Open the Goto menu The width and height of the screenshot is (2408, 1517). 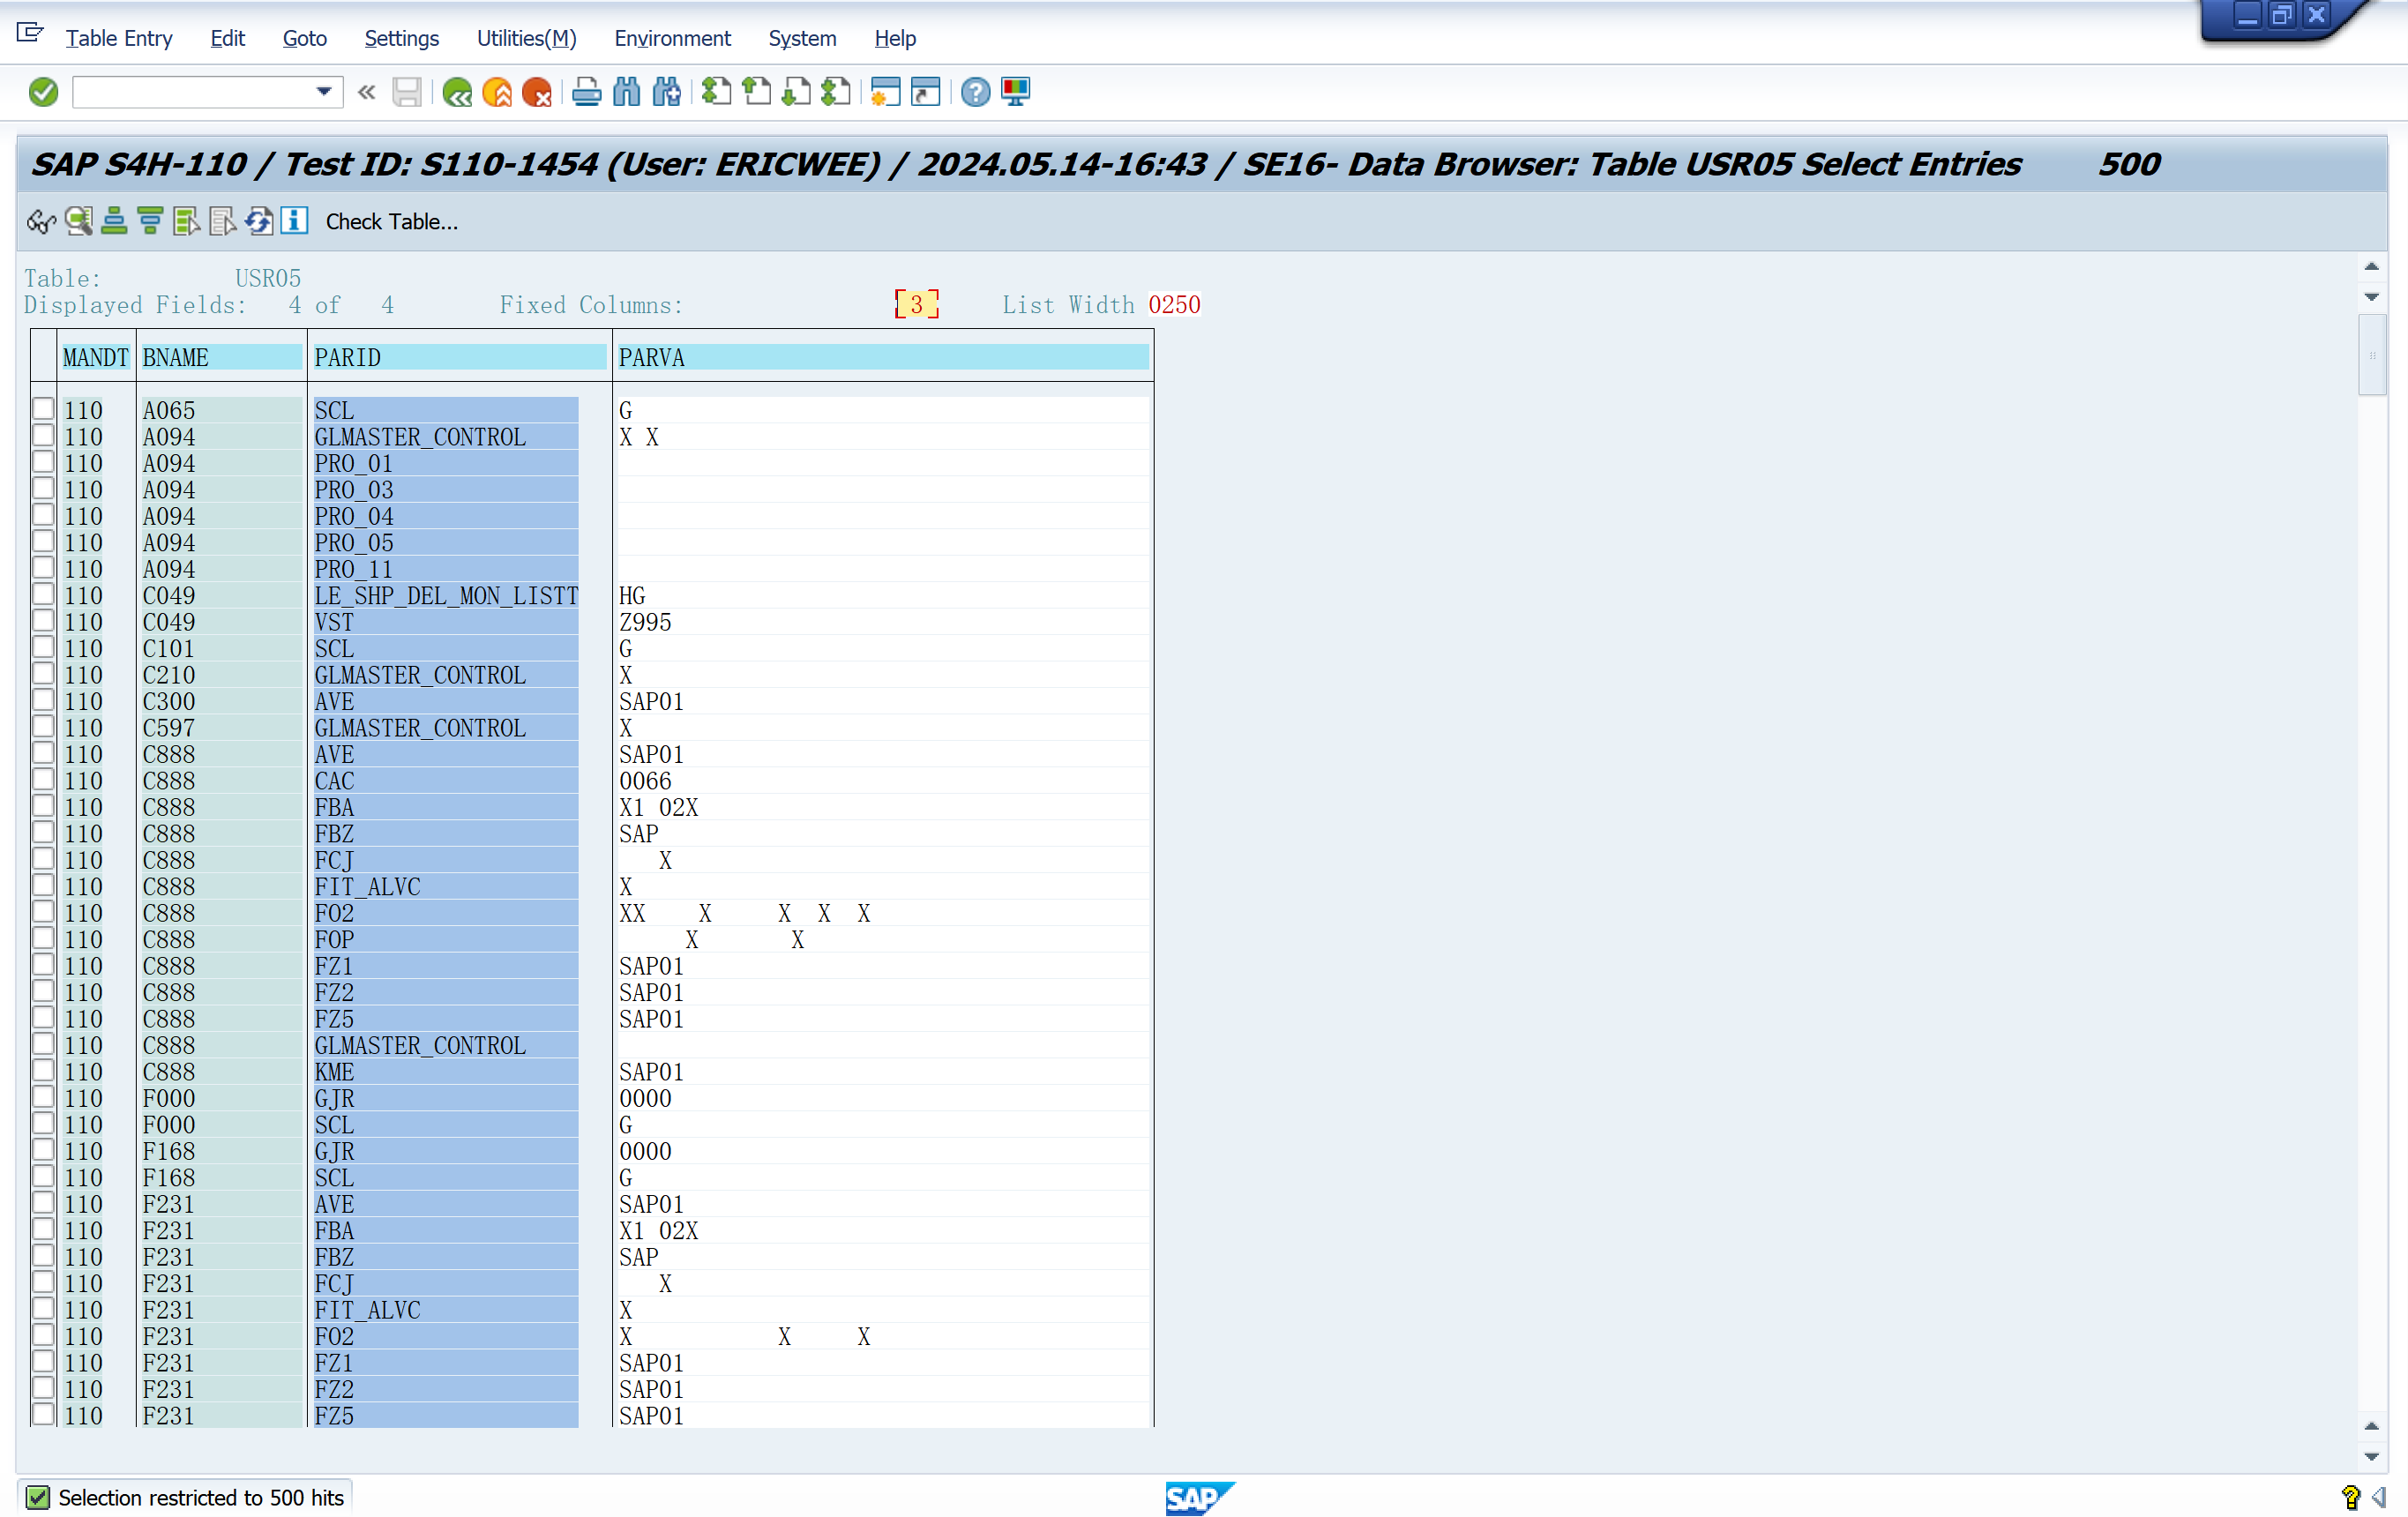pyautogui.click(x=304, y=38)
